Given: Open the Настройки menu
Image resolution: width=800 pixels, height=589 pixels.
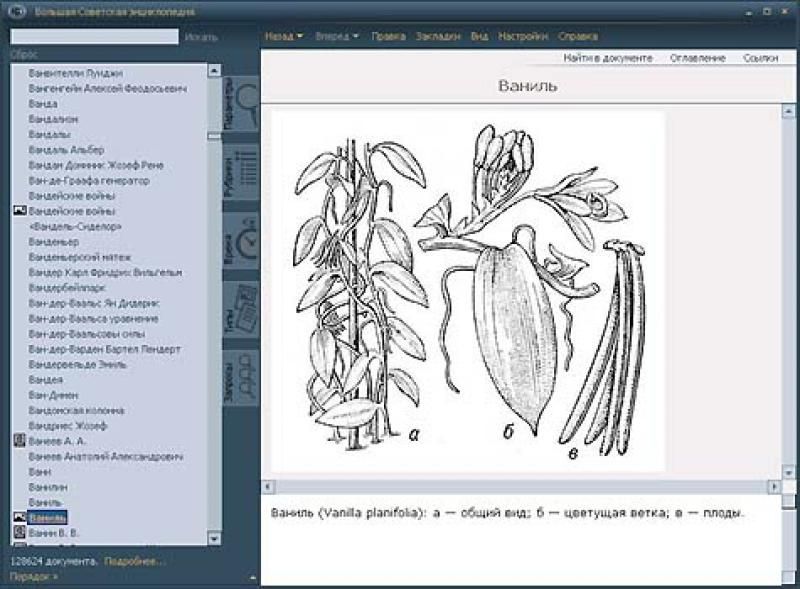Looking at the screenshot, I should click(523, 37).
